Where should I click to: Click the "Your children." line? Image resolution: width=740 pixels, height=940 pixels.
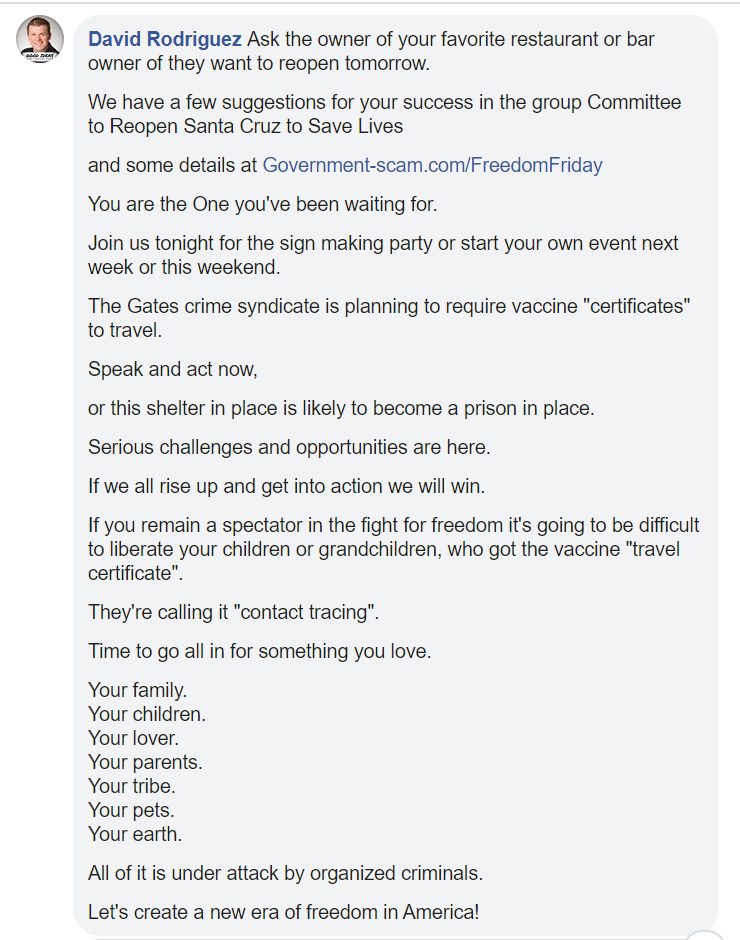point(146,714)
